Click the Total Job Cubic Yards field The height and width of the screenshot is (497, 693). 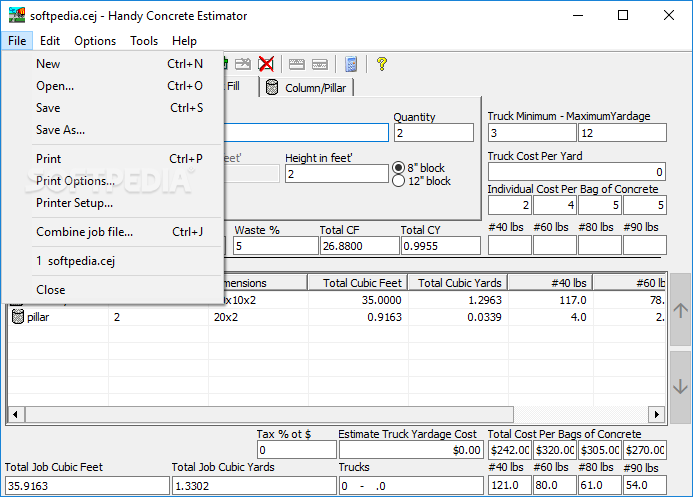(x=254, y=486)
